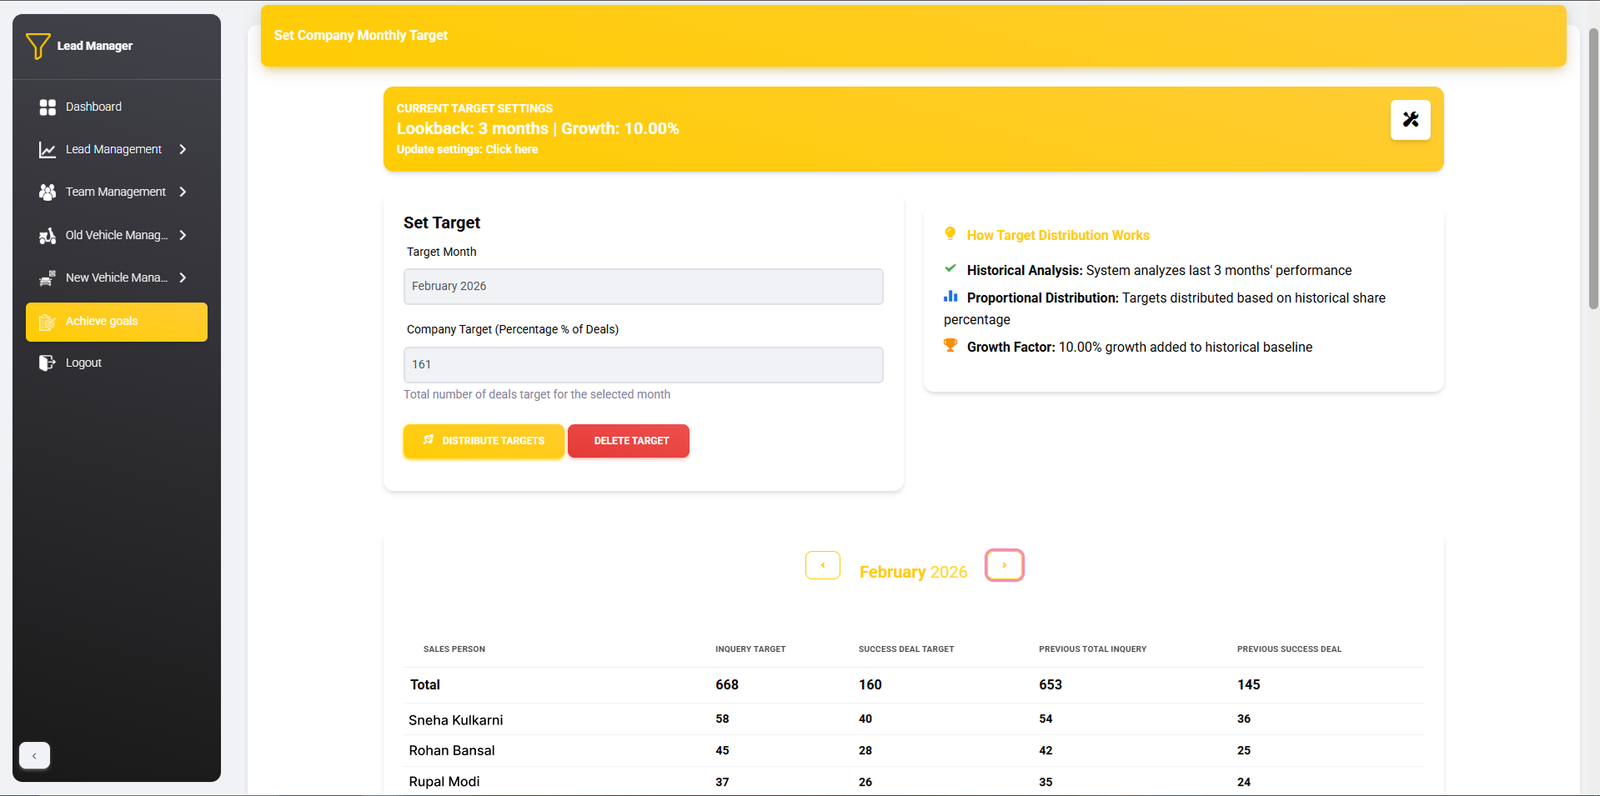Click the Lead Management chart icon
The width and height of the screenshot is (1600, 796).
click(47, 150)
